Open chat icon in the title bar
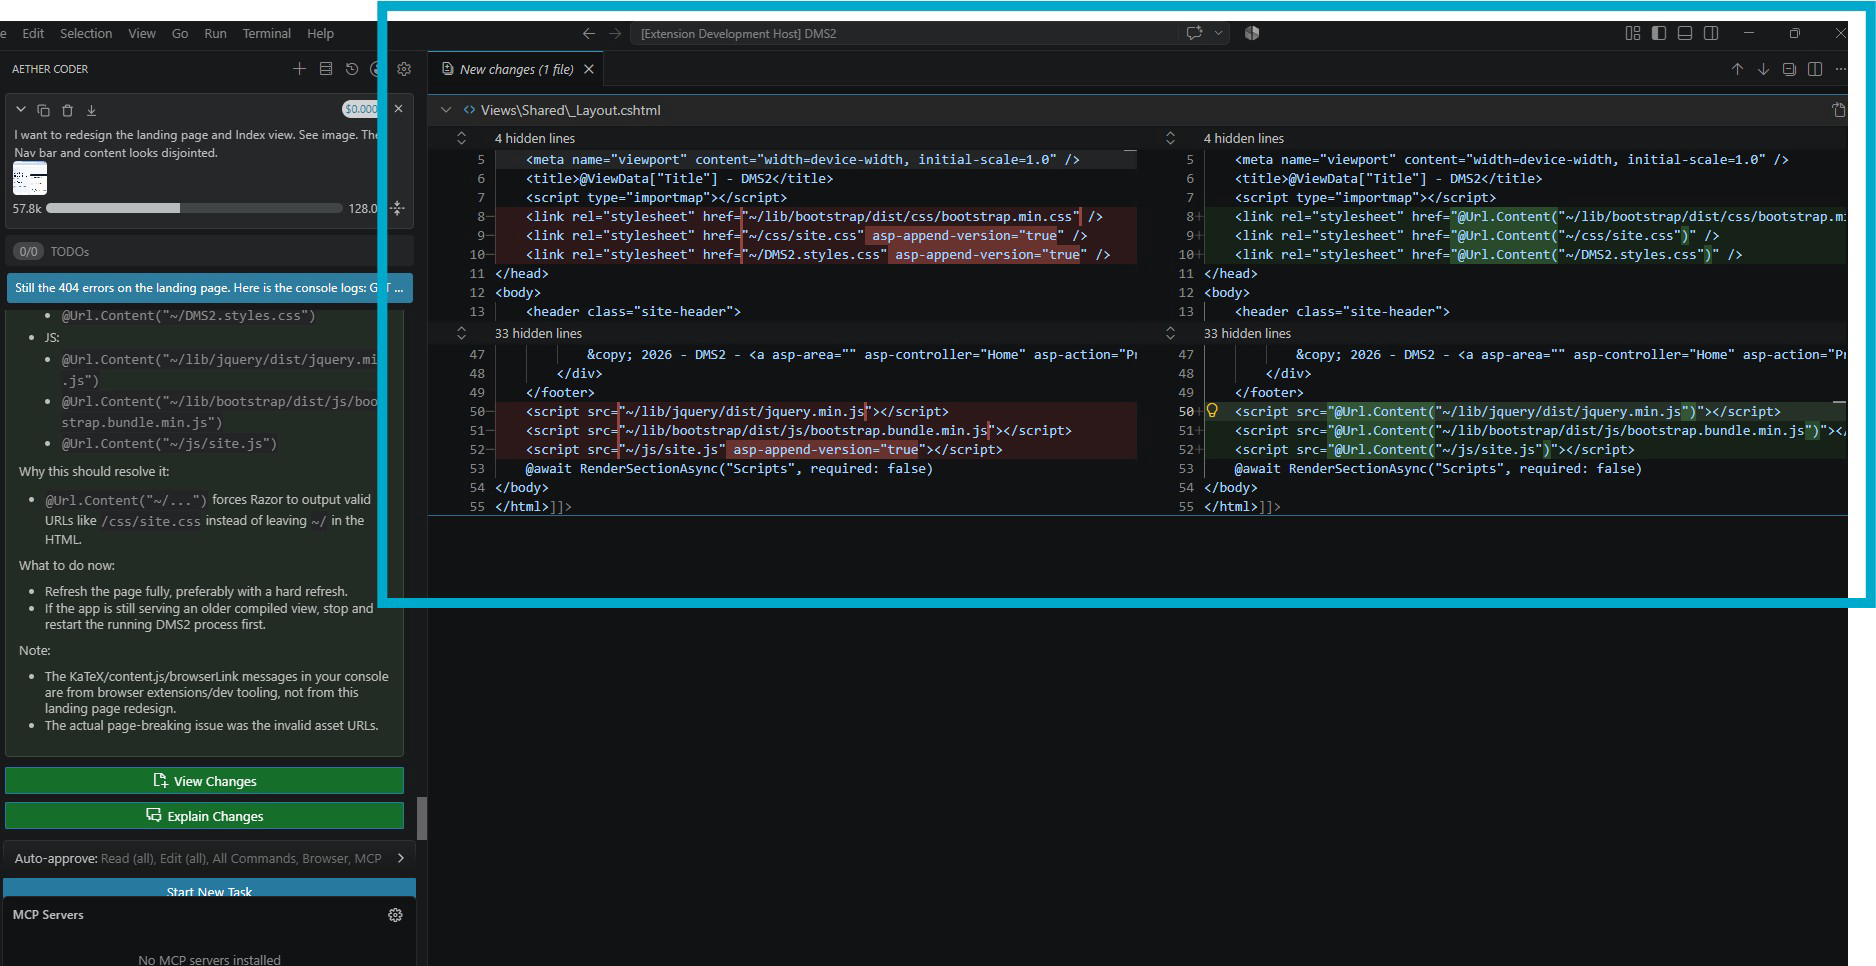This screenshot has height=966, width=1876. click(1194, 33)
